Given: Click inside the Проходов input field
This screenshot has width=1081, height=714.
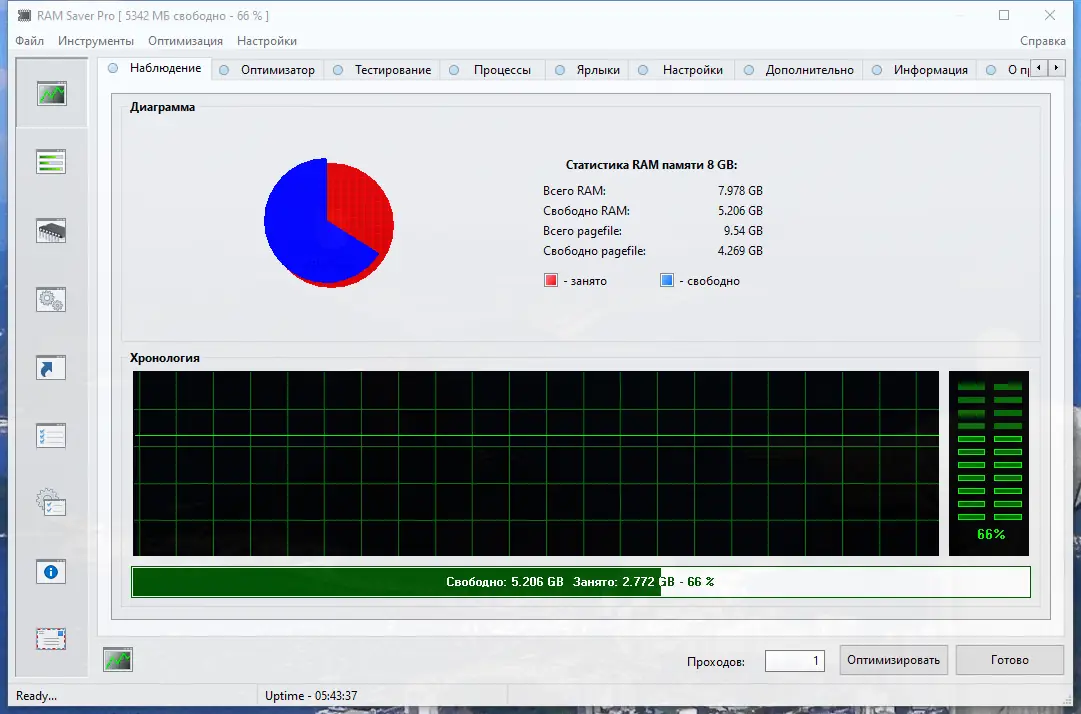Looking at the screenshot, I should point(794,660).
